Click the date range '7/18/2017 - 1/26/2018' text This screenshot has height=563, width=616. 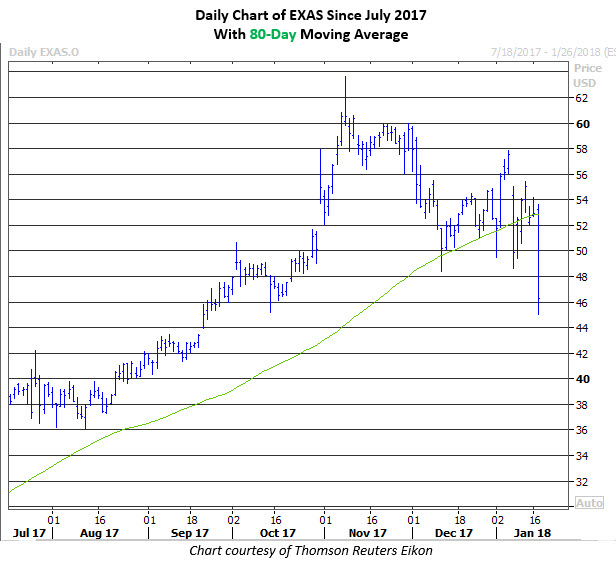pyautogui.click(x=546, y=52)
